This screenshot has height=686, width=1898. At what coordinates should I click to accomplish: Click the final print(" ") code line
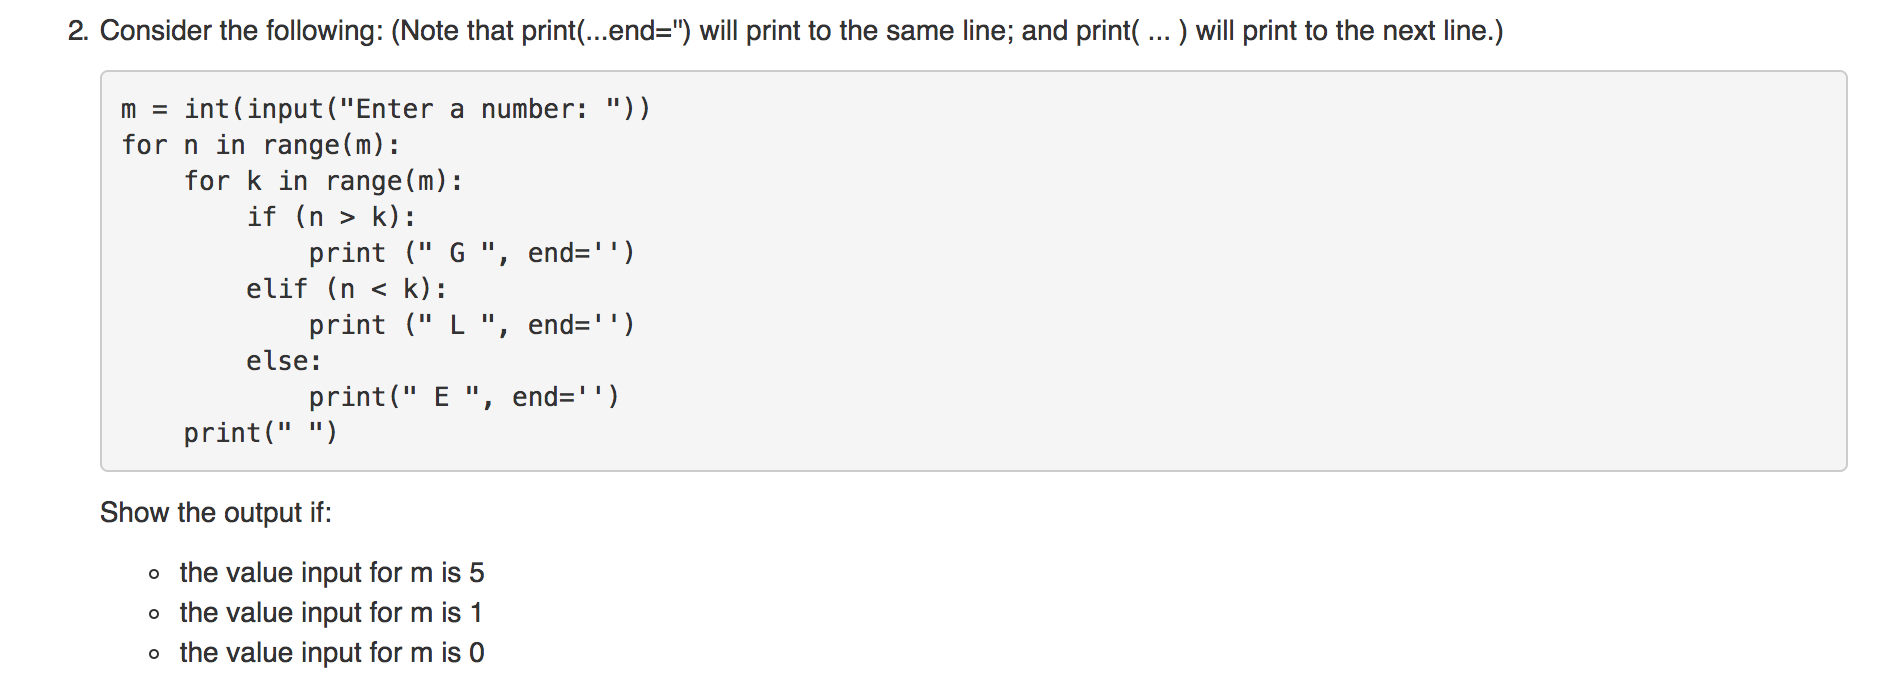(x=260, y=433)
